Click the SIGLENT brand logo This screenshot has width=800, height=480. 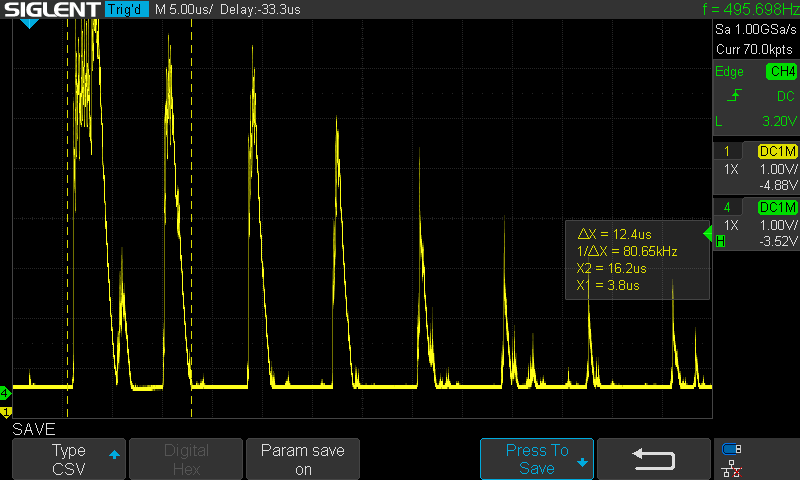[53, 9]
